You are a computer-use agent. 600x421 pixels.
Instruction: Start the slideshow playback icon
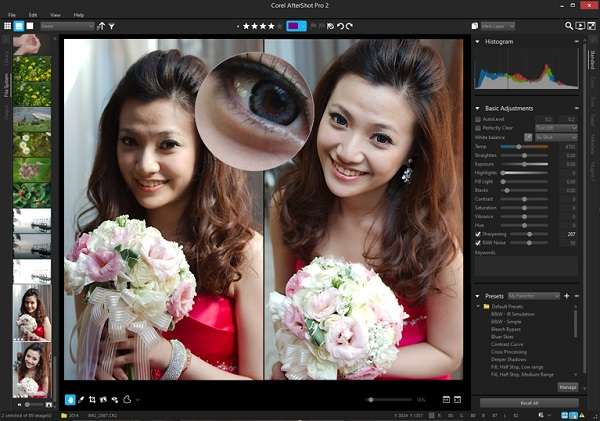tap(580, 26)
